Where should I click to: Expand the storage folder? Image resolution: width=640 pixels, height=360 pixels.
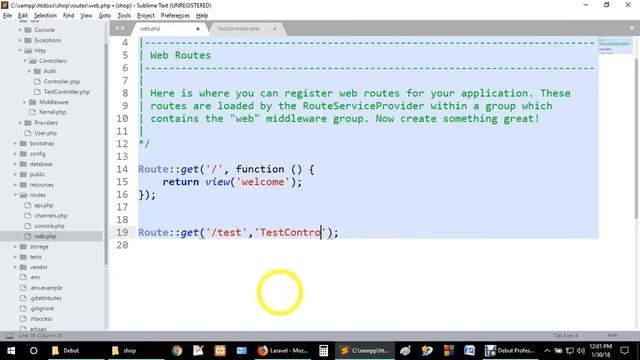15,247
